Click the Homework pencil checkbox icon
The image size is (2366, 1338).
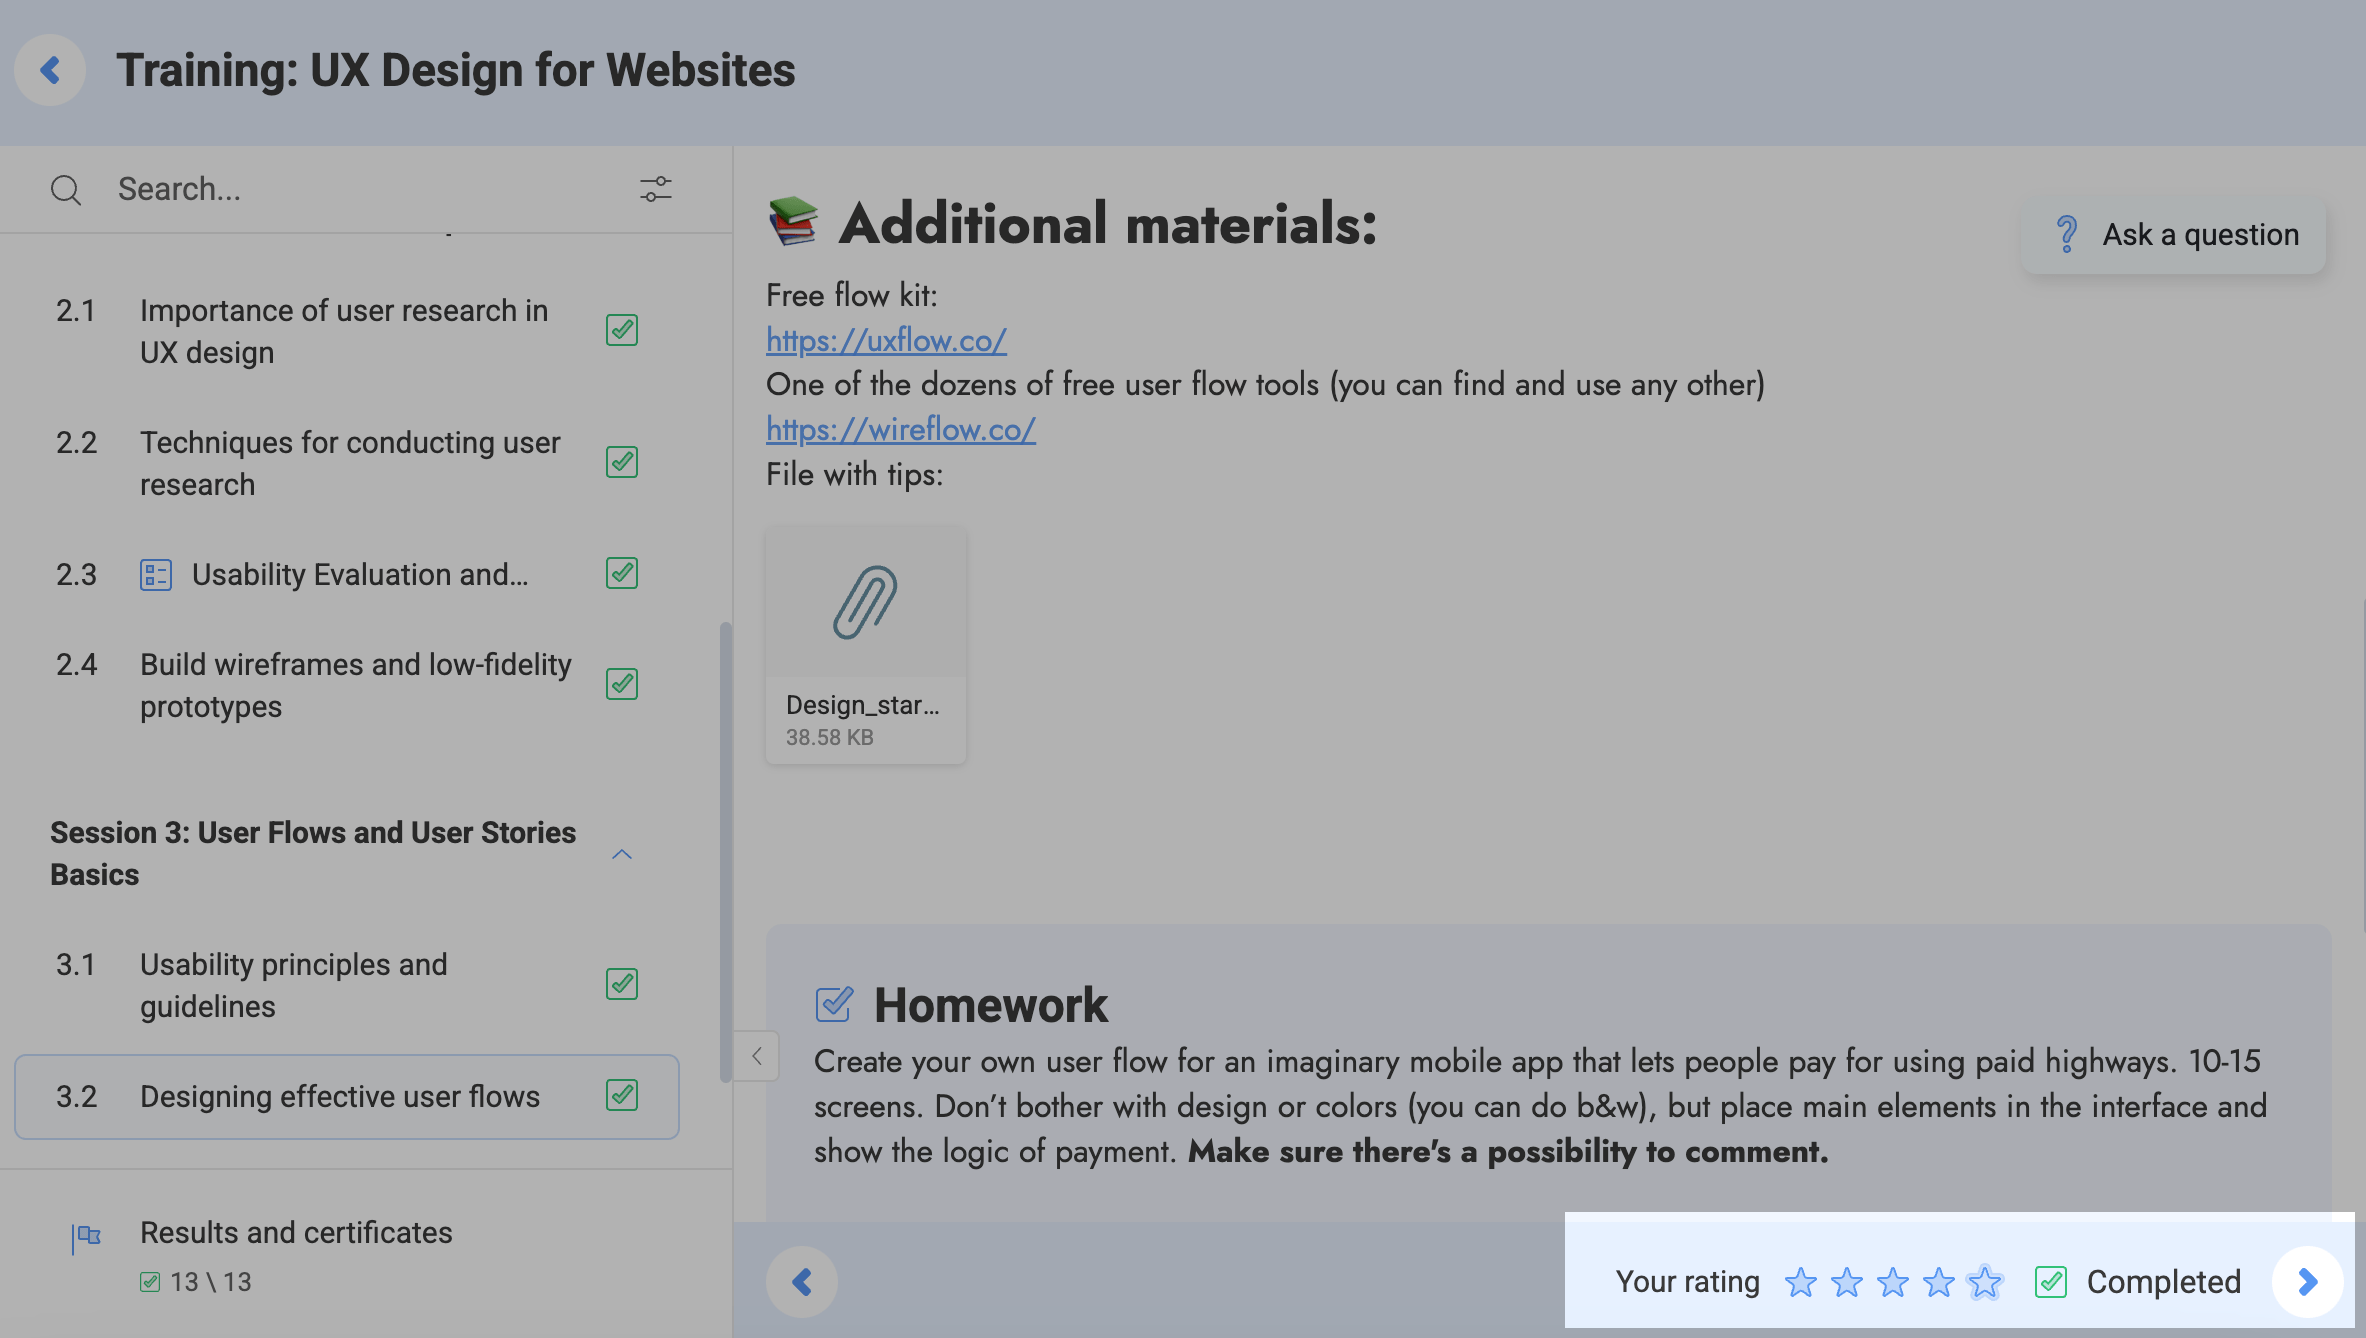click(x=834, y=1004)
